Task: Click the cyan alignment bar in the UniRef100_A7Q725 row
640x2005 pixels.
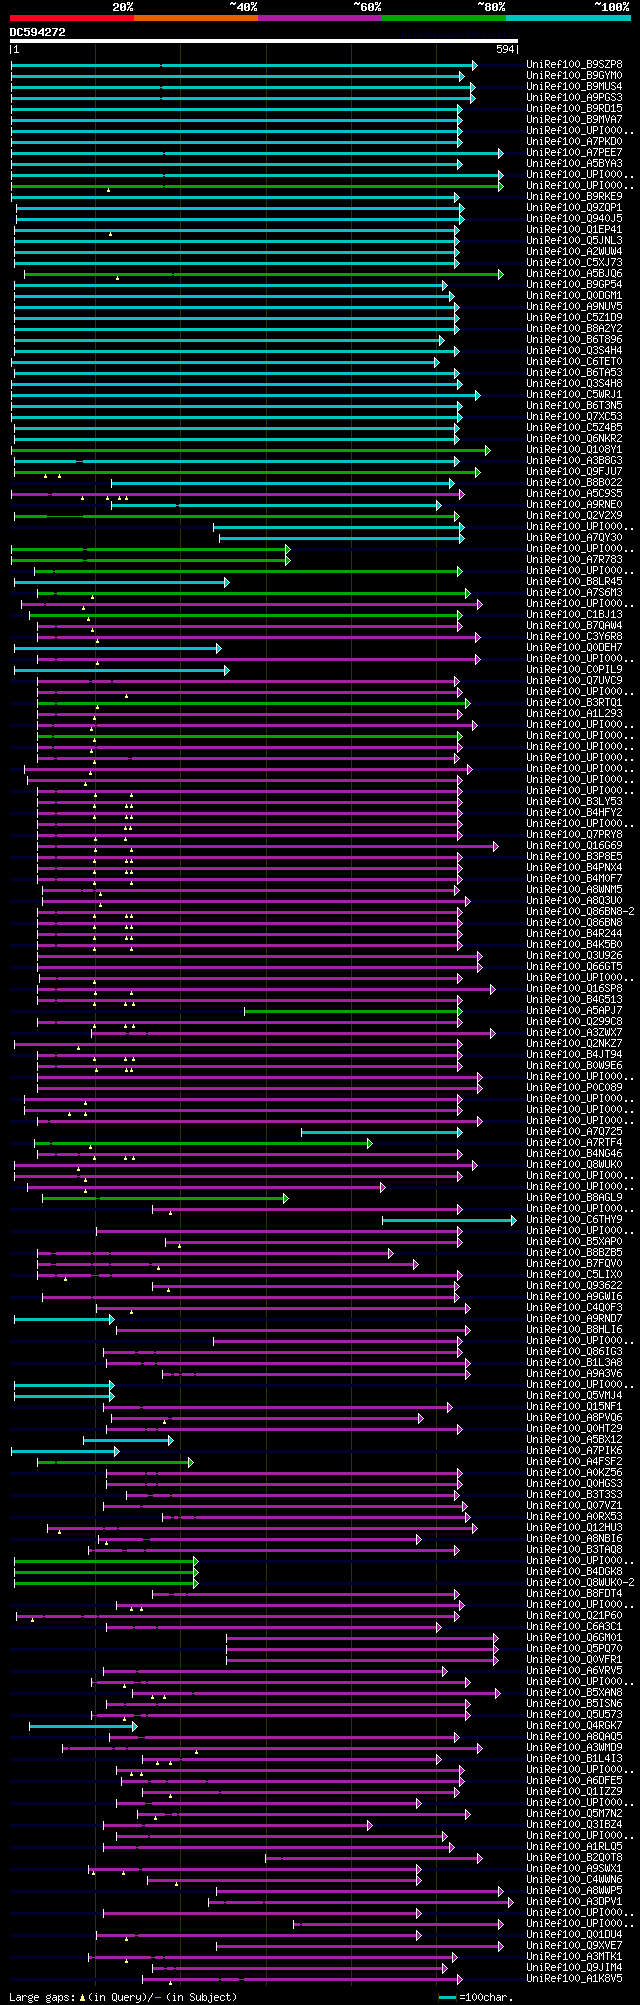Action: click(382, 1132)
